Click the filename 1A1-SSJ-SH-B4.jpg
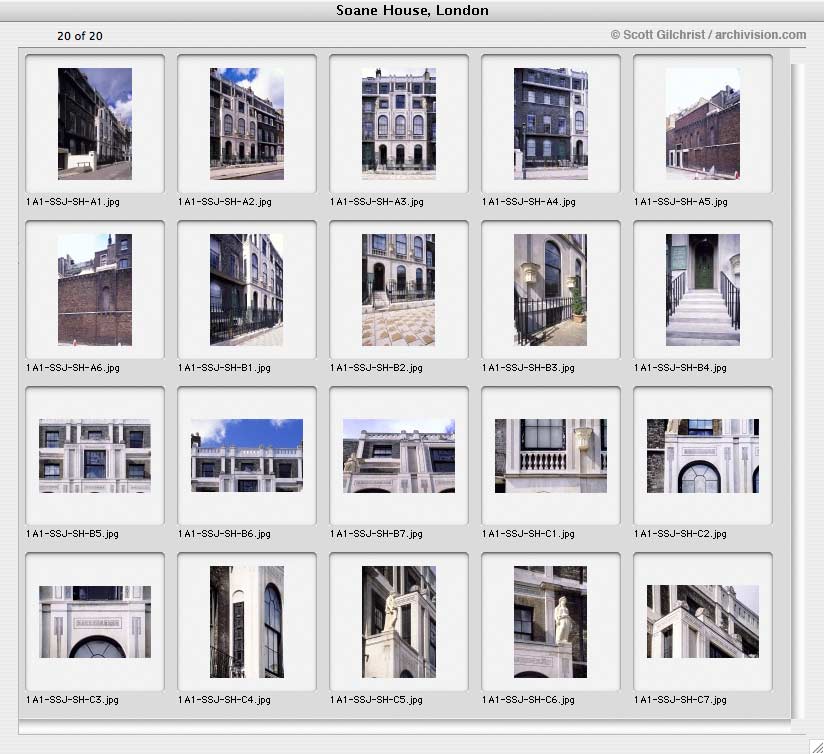824x754 pixels. [681, 368]
